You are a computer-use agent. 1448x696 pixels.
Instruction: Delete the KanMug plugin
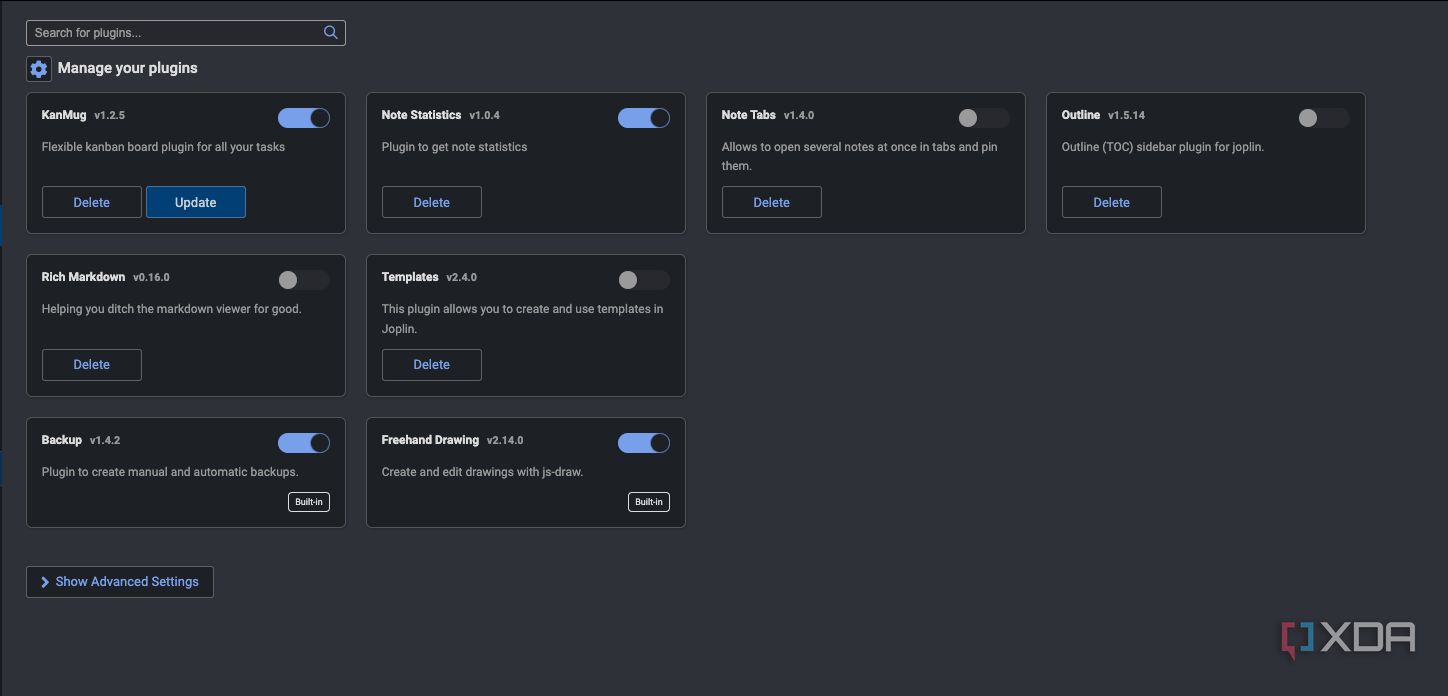pos(91,201)
